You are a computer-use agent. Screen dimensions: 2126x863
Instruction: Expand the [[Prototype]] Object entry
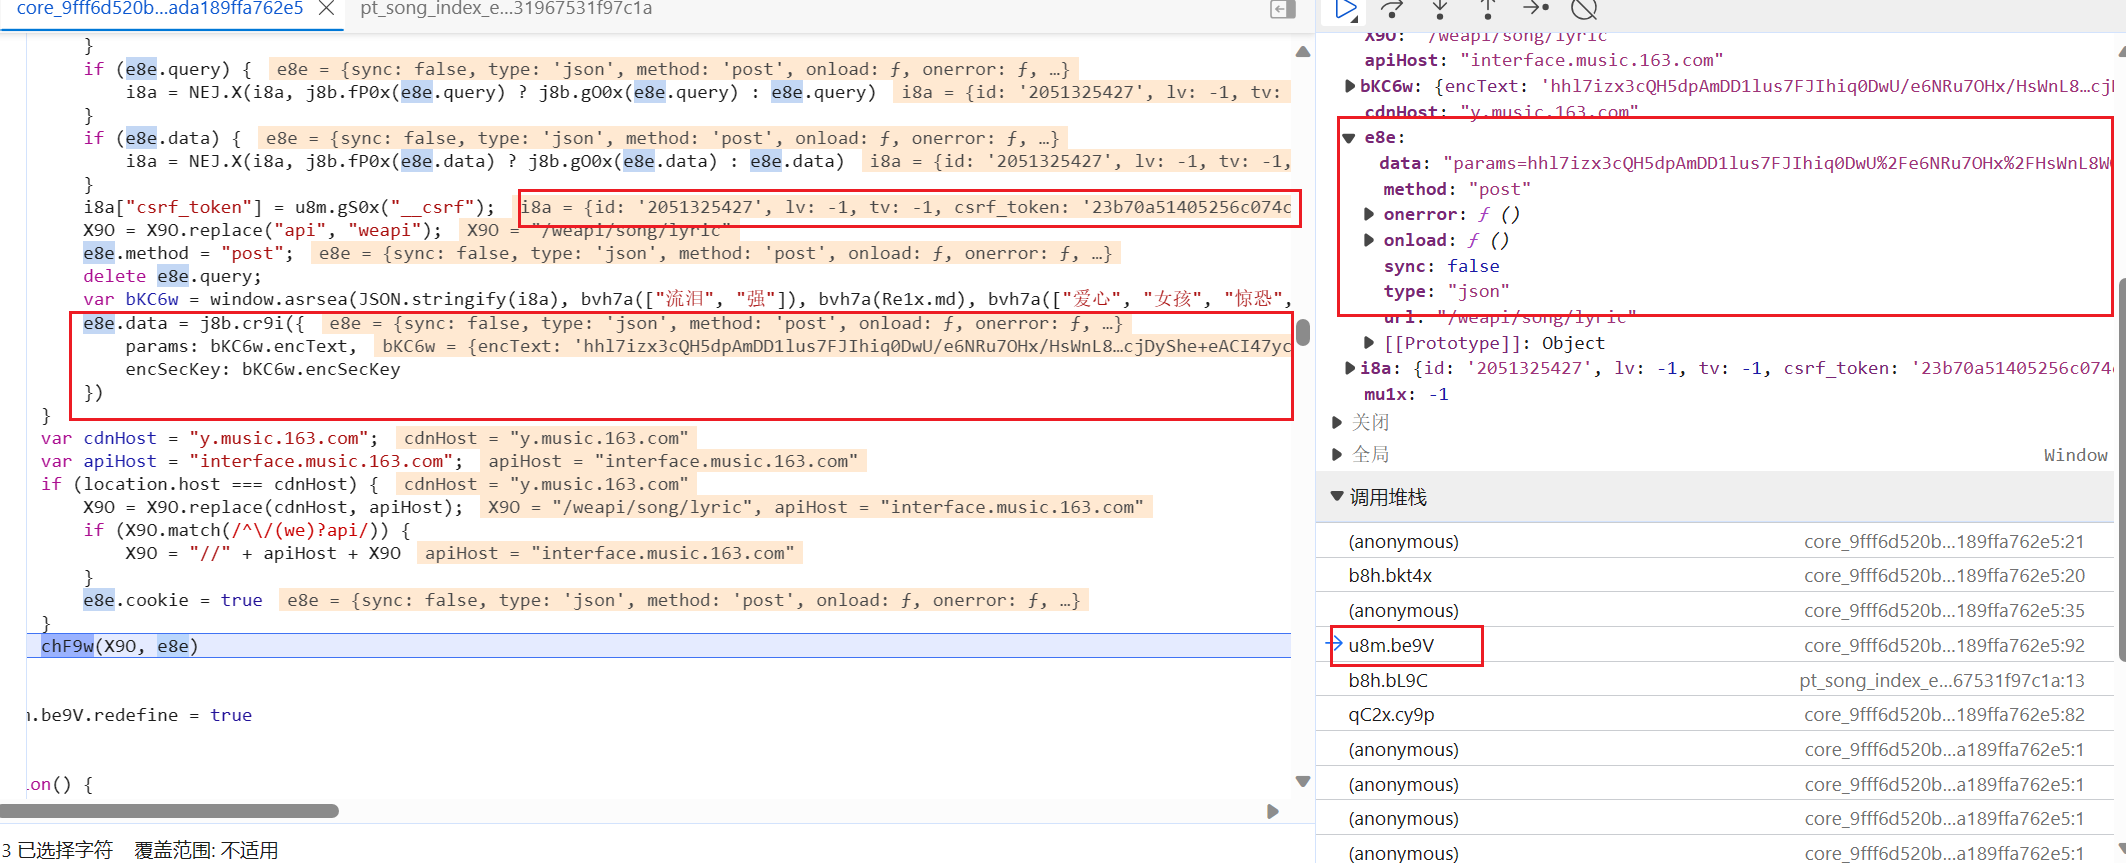coord(1370,343)
